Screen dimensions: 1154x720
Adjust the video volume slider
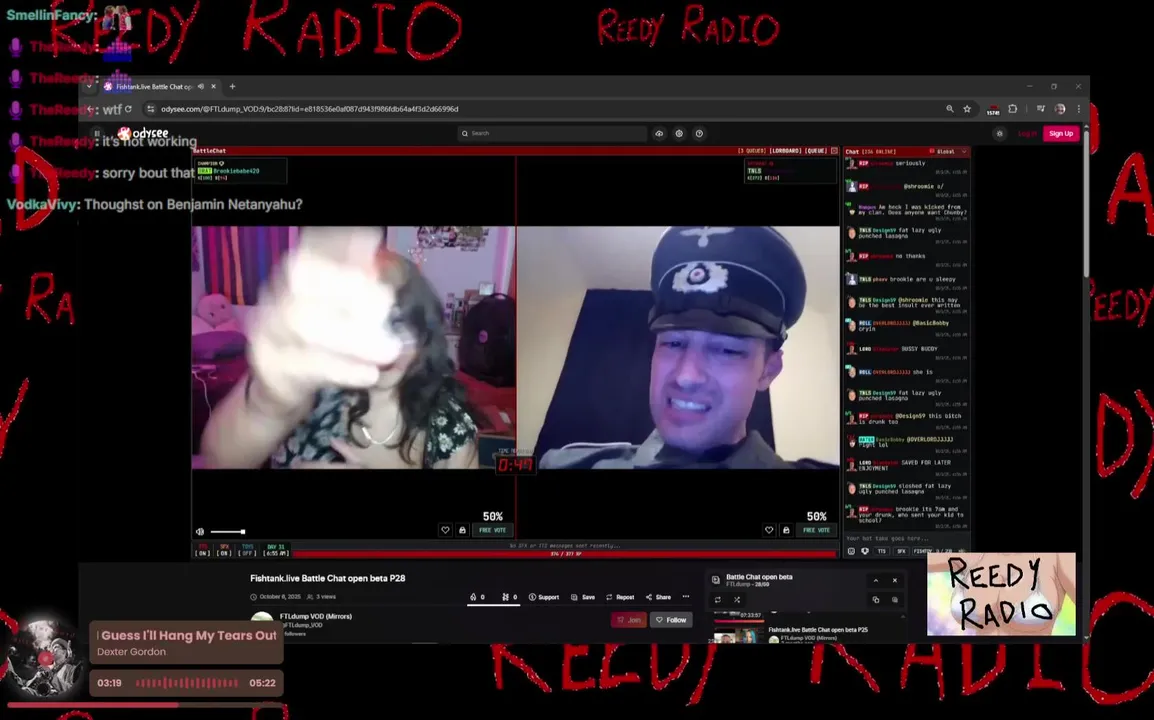[x=227, y=532]
